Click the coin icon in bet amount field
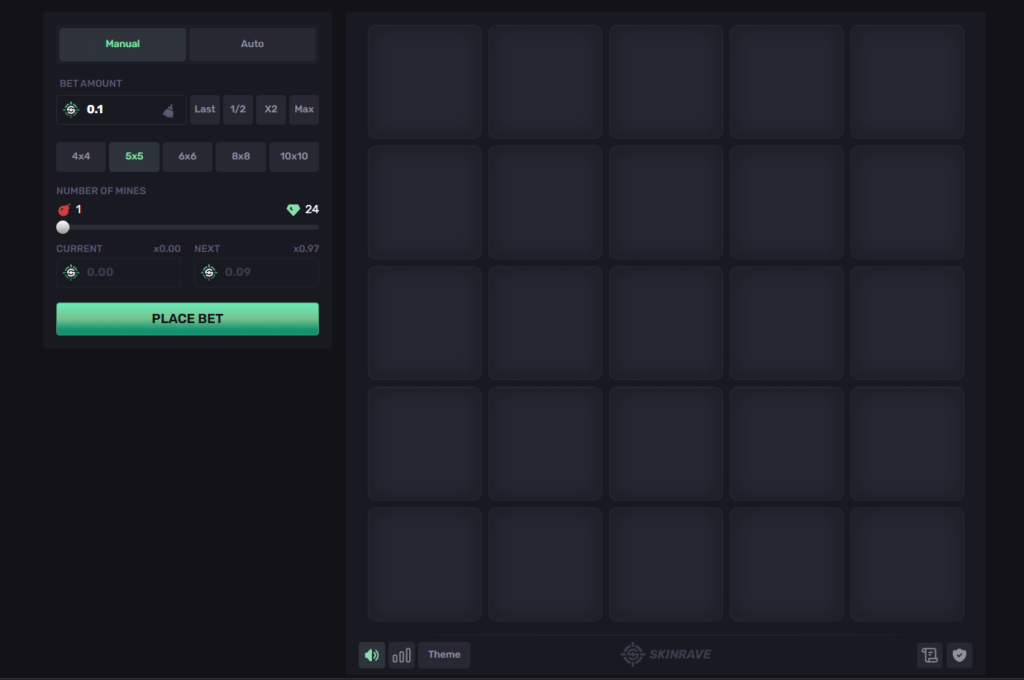The height and width of the screenshot is (680, 1024). [x=71, y=110]
